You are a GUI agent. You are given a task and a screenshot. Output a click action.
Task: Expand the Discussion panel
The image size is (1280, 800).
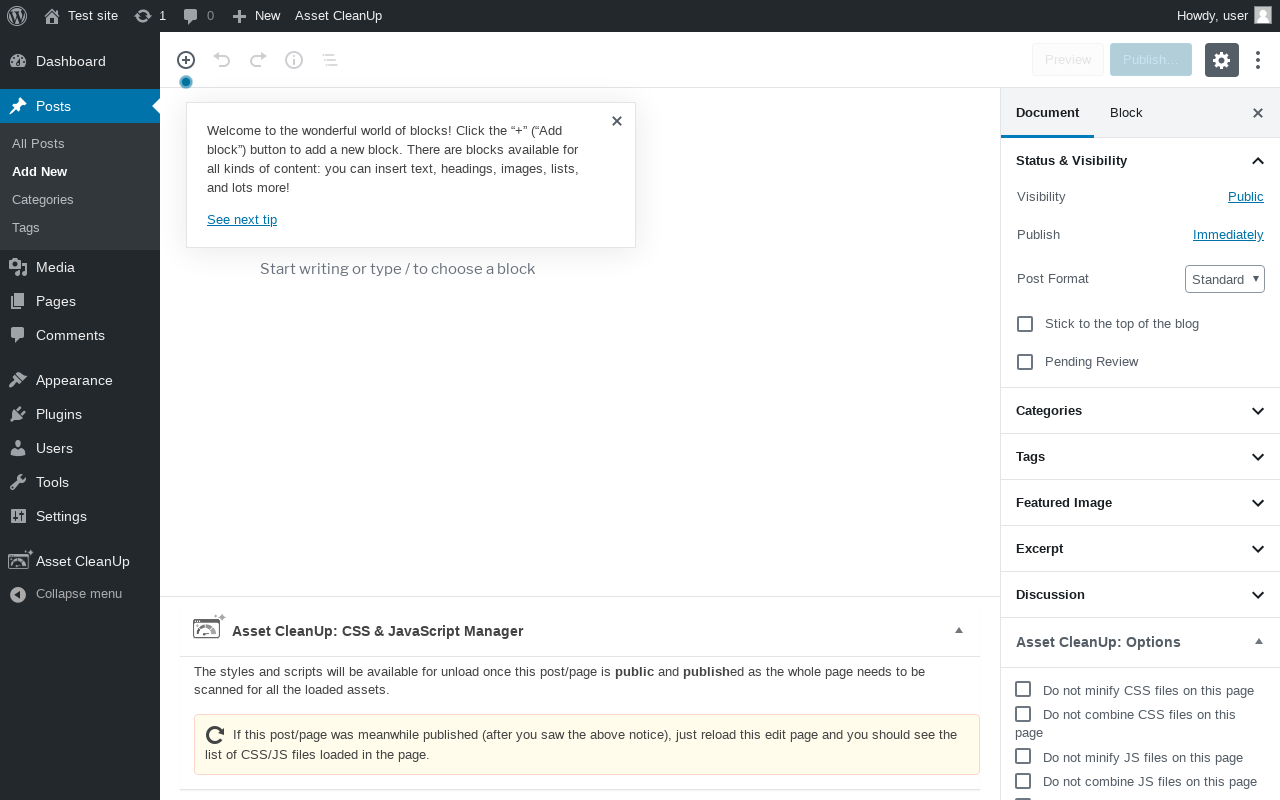[x=1140, y=595]
